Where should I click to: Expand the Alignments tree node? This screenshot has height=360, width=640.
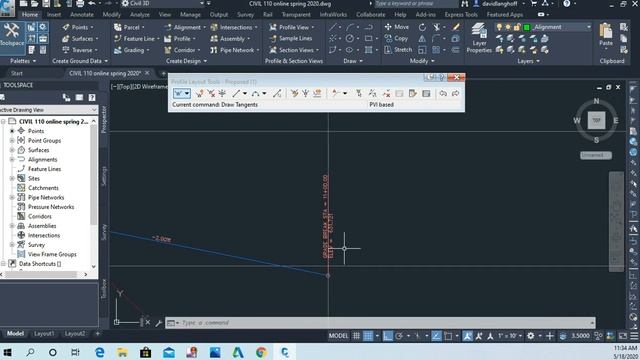tap(12, 159)
